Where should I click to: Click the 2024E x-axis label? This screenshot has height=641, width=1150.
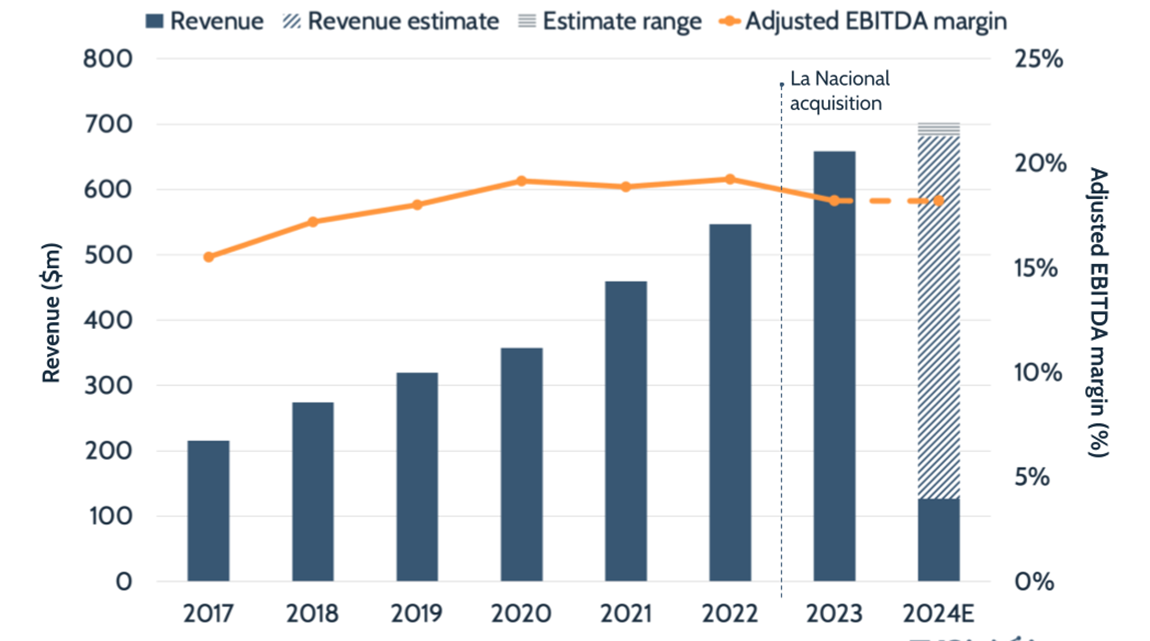[x=938, y=612]
